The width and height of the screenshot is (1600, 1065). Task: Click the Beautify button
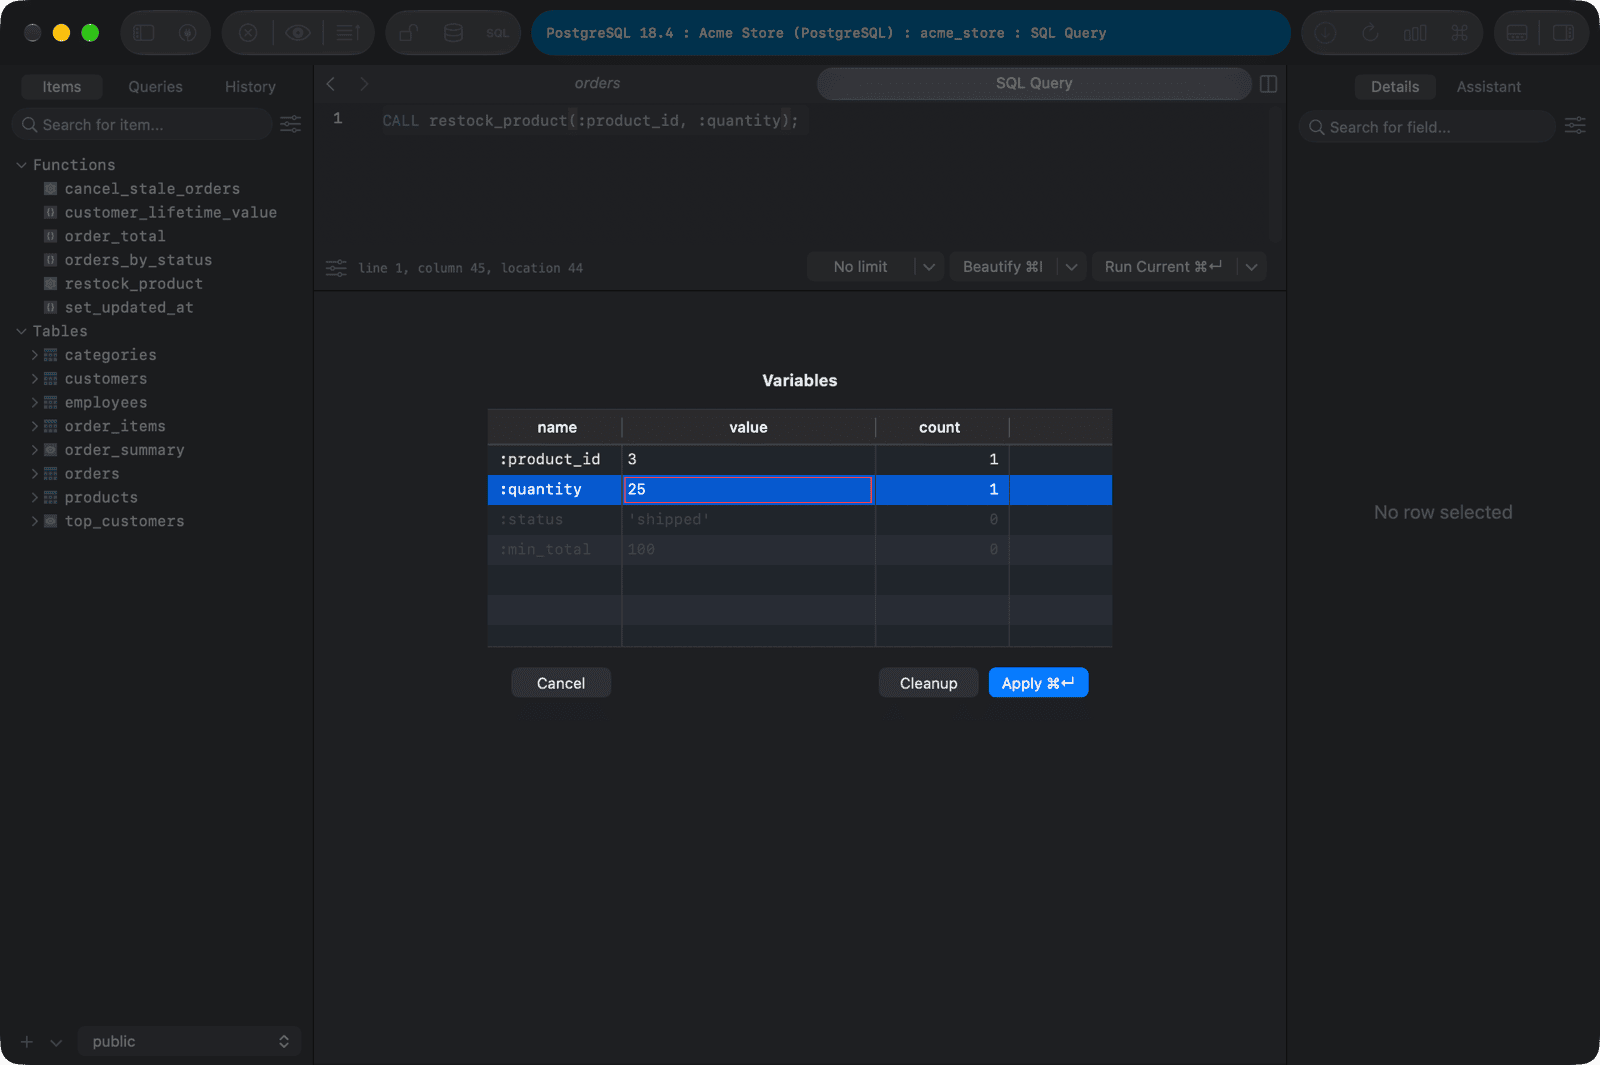click(x=1002, y=267)
